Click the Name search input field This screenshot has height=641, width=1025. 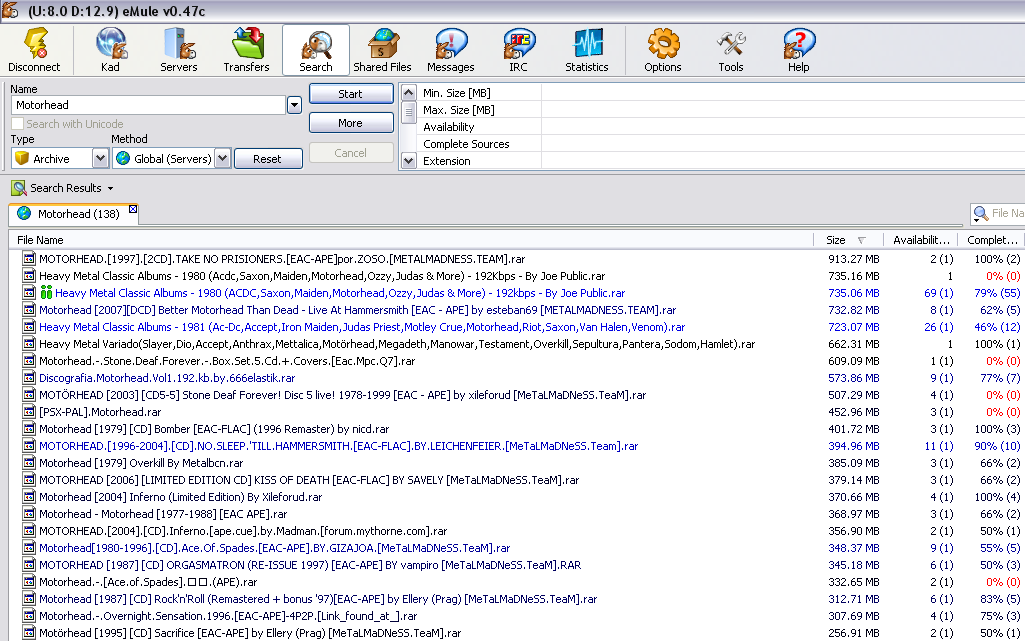pyautogui.click(x=148, y=105)
